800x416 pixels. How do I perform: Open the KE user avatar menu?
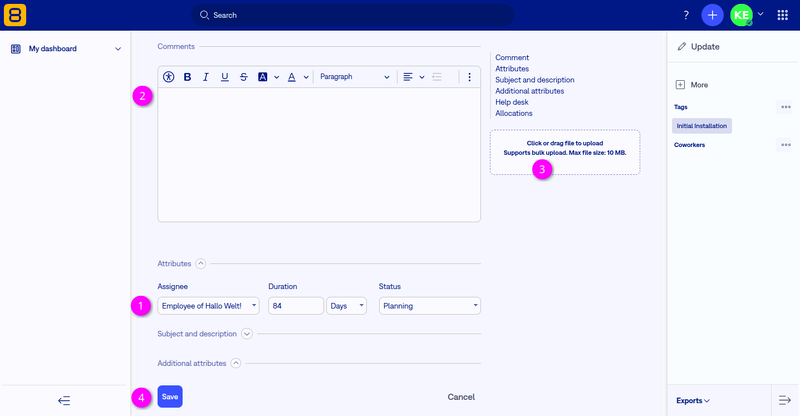coord(741,15)
